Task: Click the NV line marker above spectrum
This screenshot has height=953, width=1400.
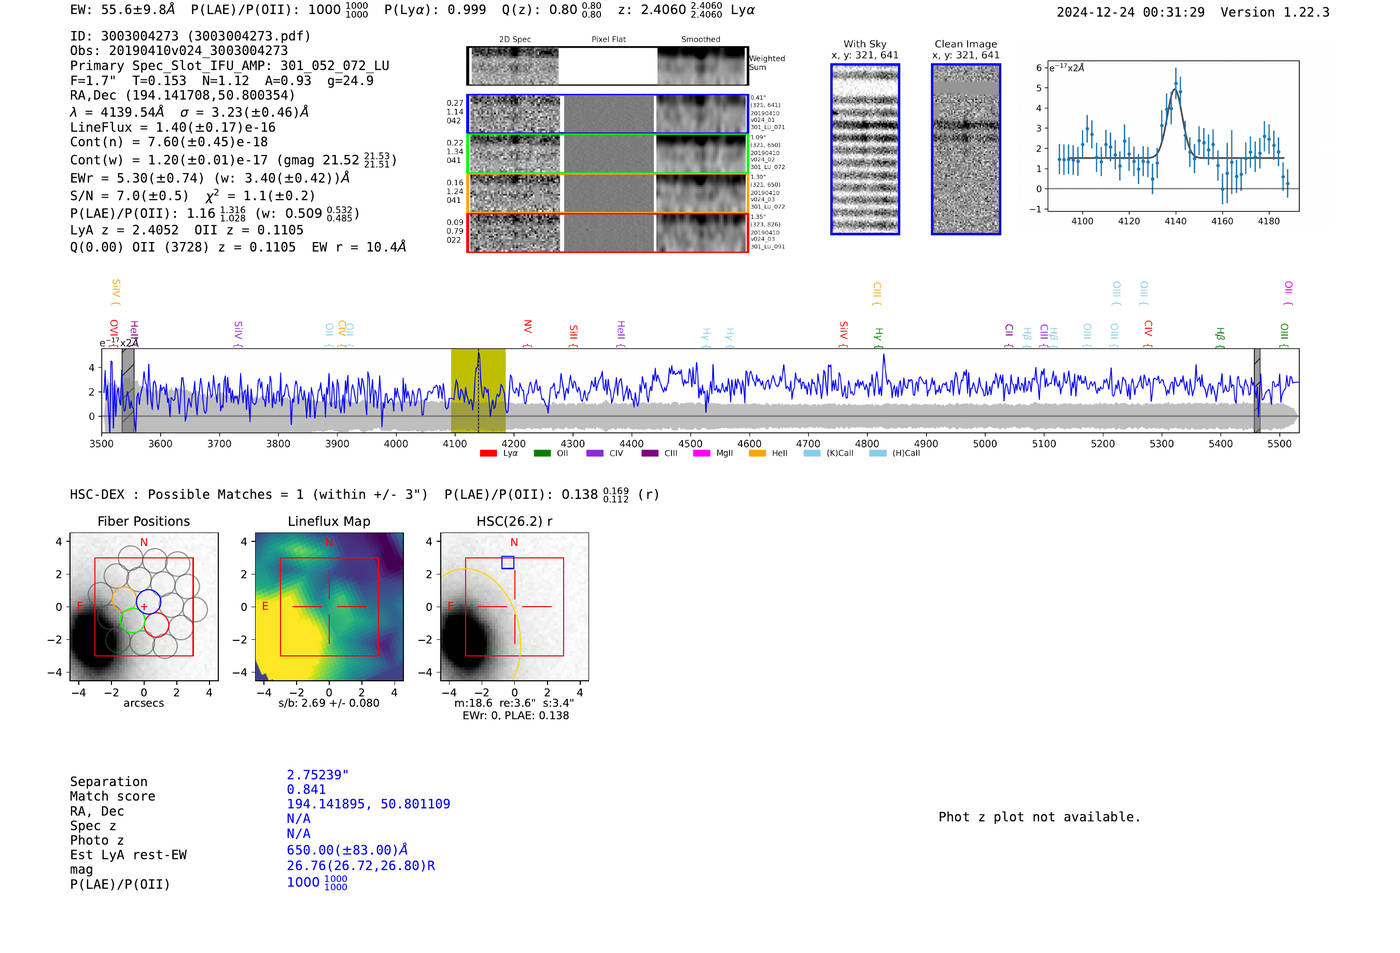Action: point(527,327)
